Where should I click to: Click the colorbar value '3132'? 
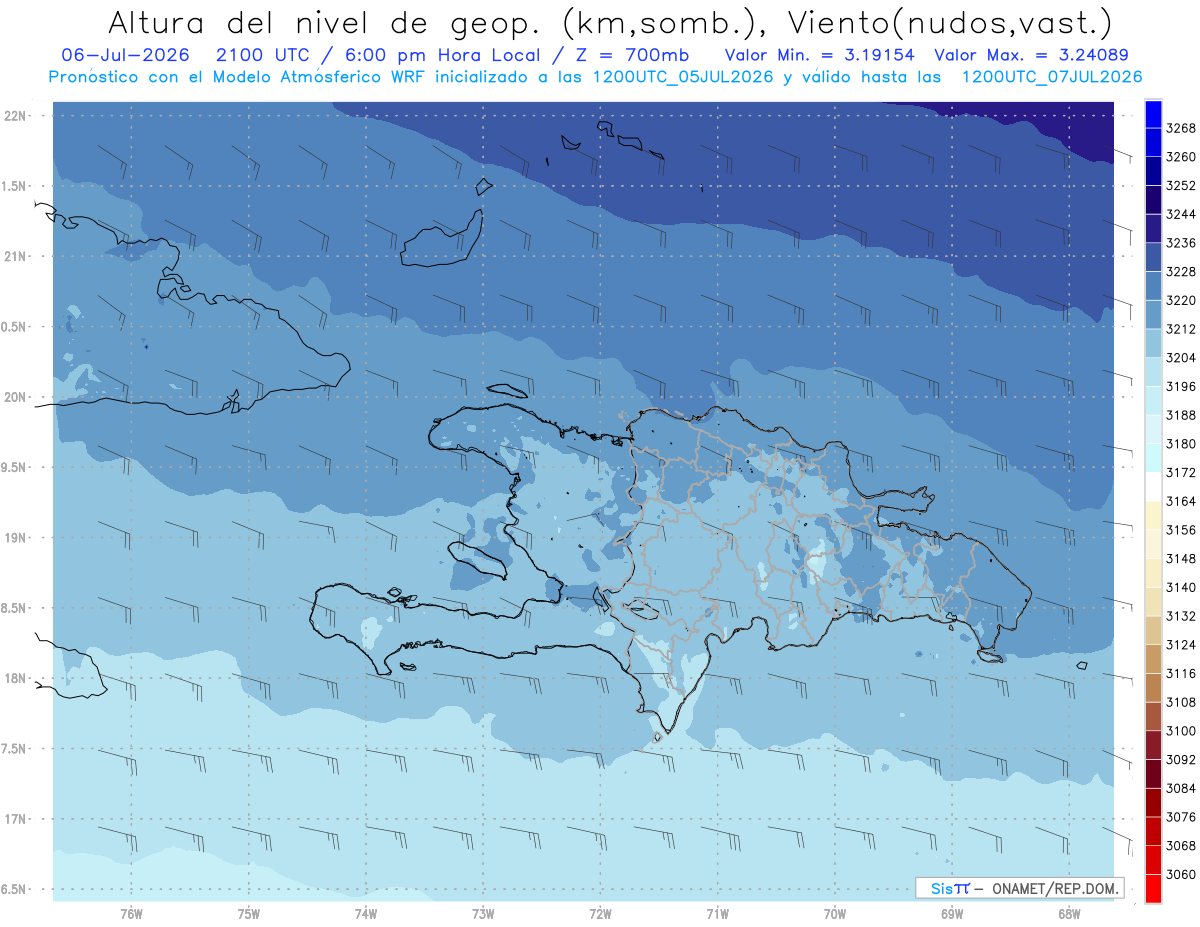[1181, 616]
